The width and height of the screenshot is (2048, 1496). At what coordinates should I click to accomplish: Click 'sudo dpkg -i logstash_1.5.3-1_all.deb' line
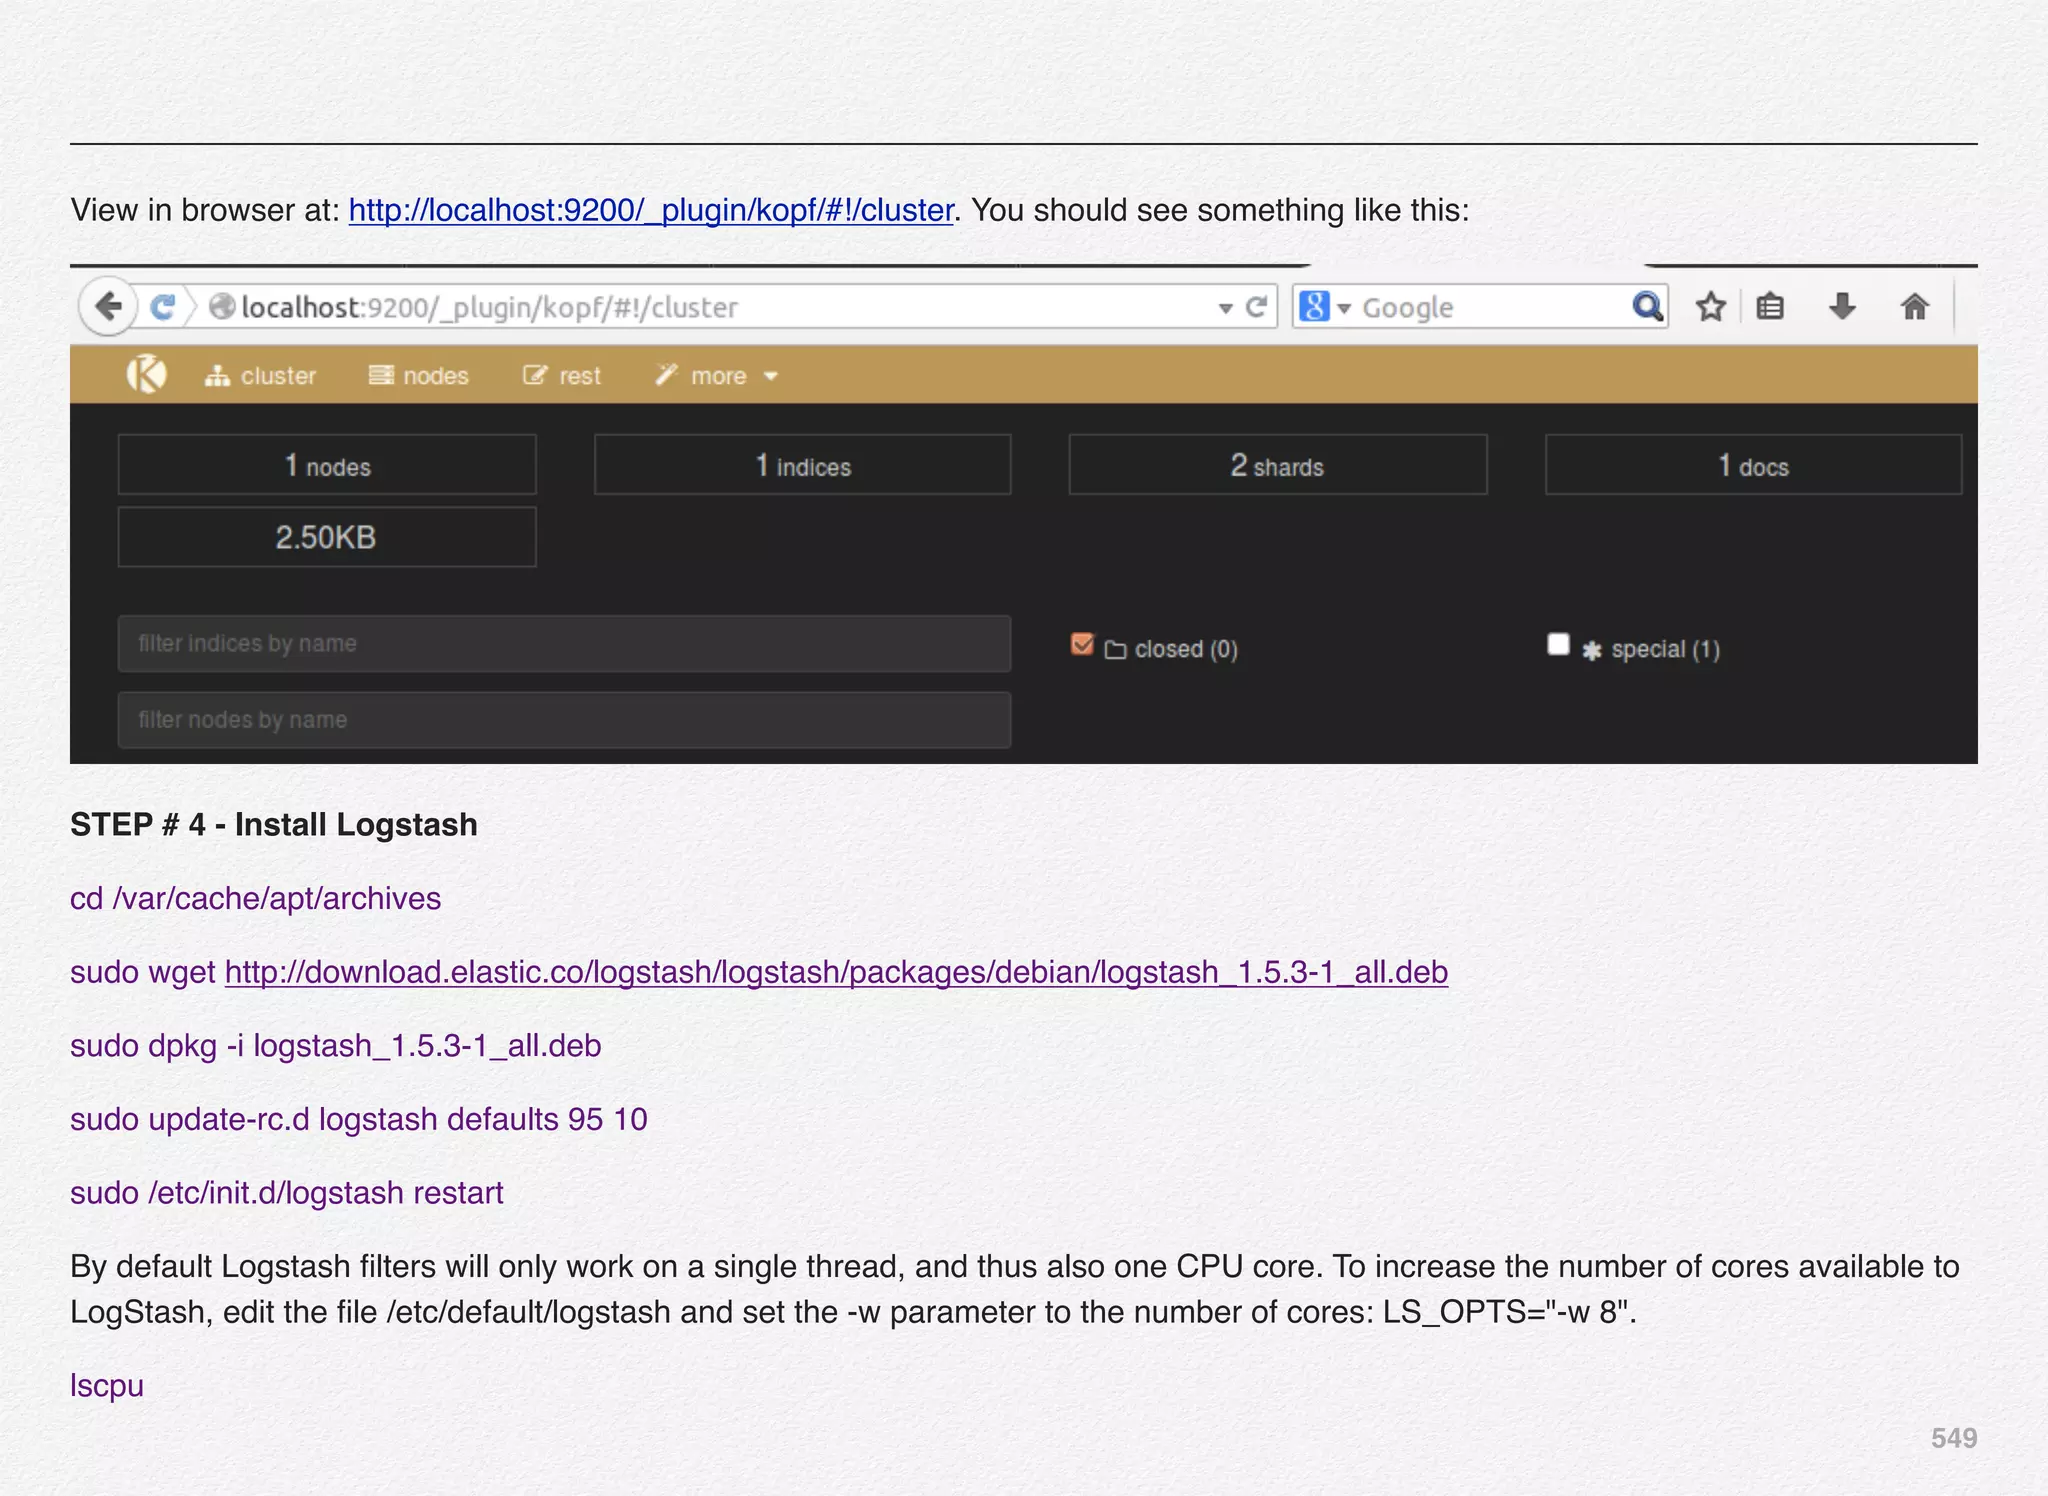pos(336,1046)
